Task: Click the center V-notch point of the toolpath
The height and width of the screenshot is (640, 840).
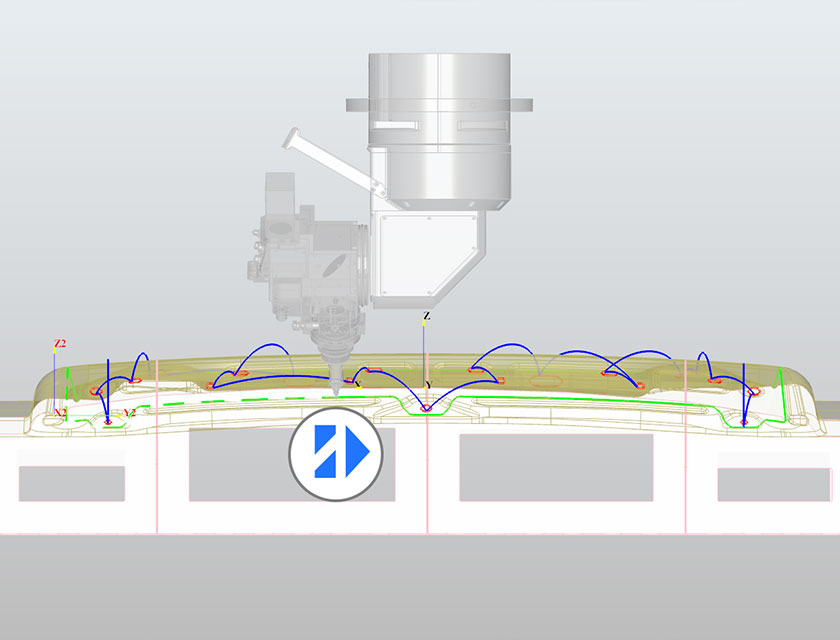Action: [426, 409]
